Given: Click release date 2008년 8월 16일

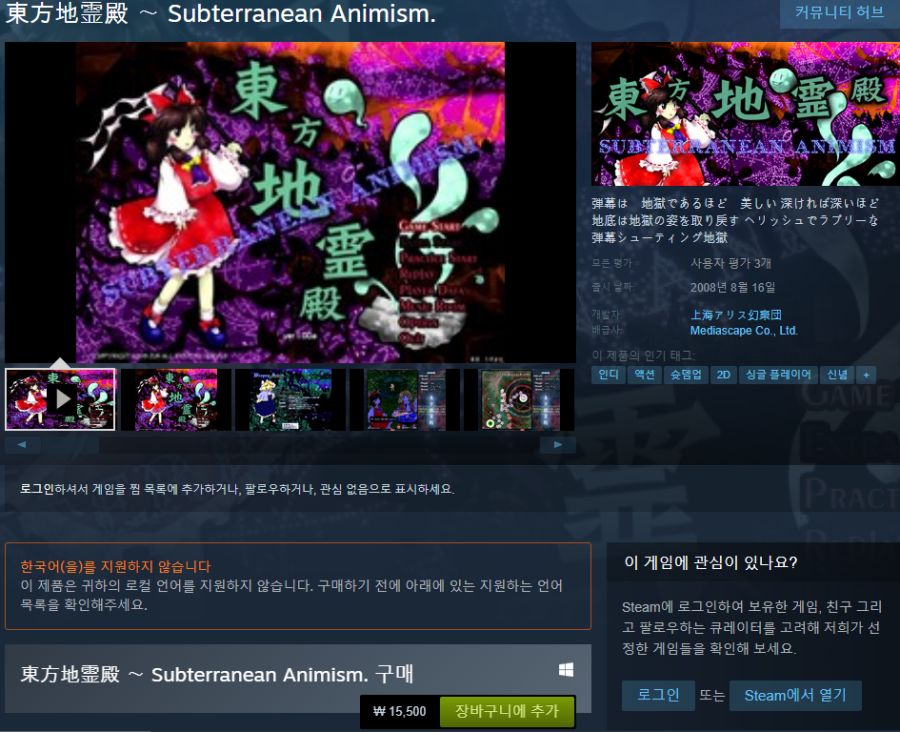Looking at the screenshot, I should (x=732, y=288).
